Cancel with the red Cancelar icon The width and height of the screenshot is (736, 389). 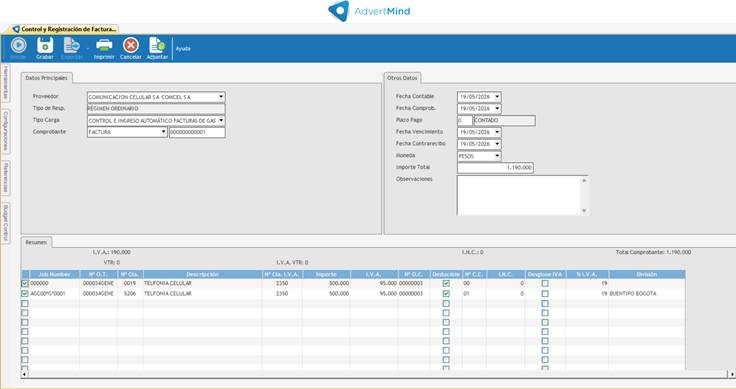tap(130, 45)
